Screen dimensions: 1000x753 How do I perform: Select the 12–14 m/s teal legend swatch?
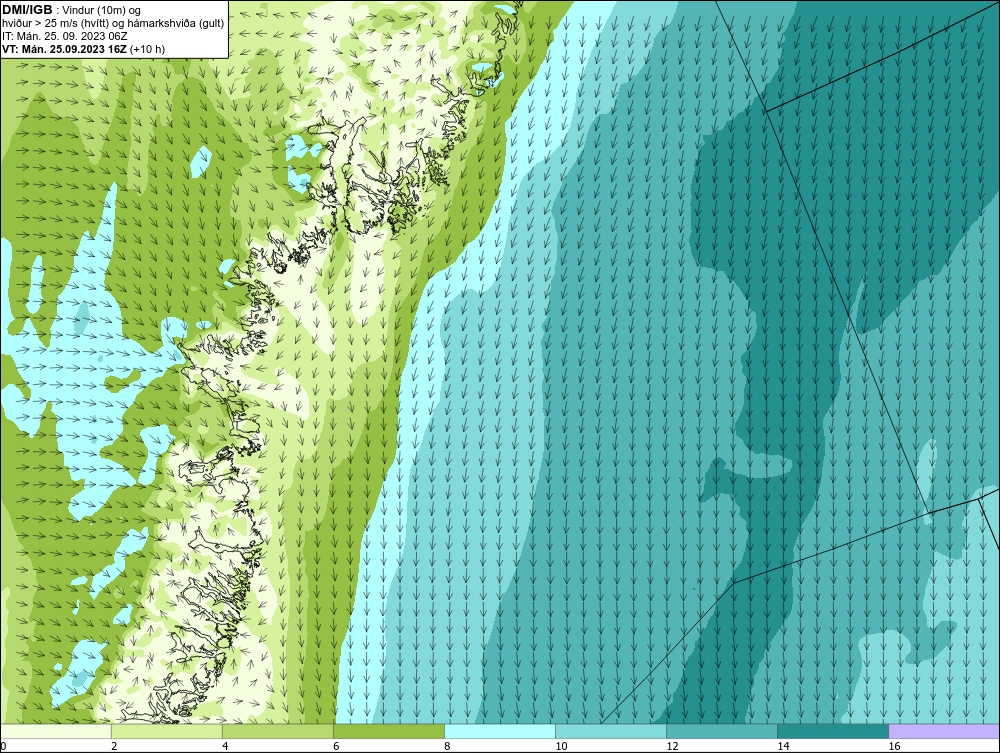(722, 731)
